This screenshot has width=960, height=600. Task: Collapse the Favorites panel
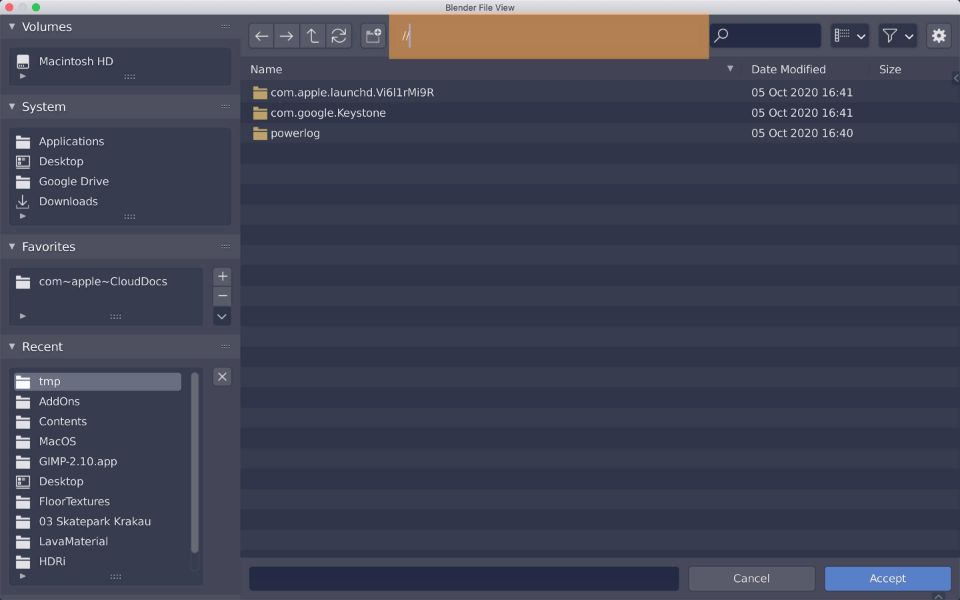pyautogui.click(x=12, y=247)
